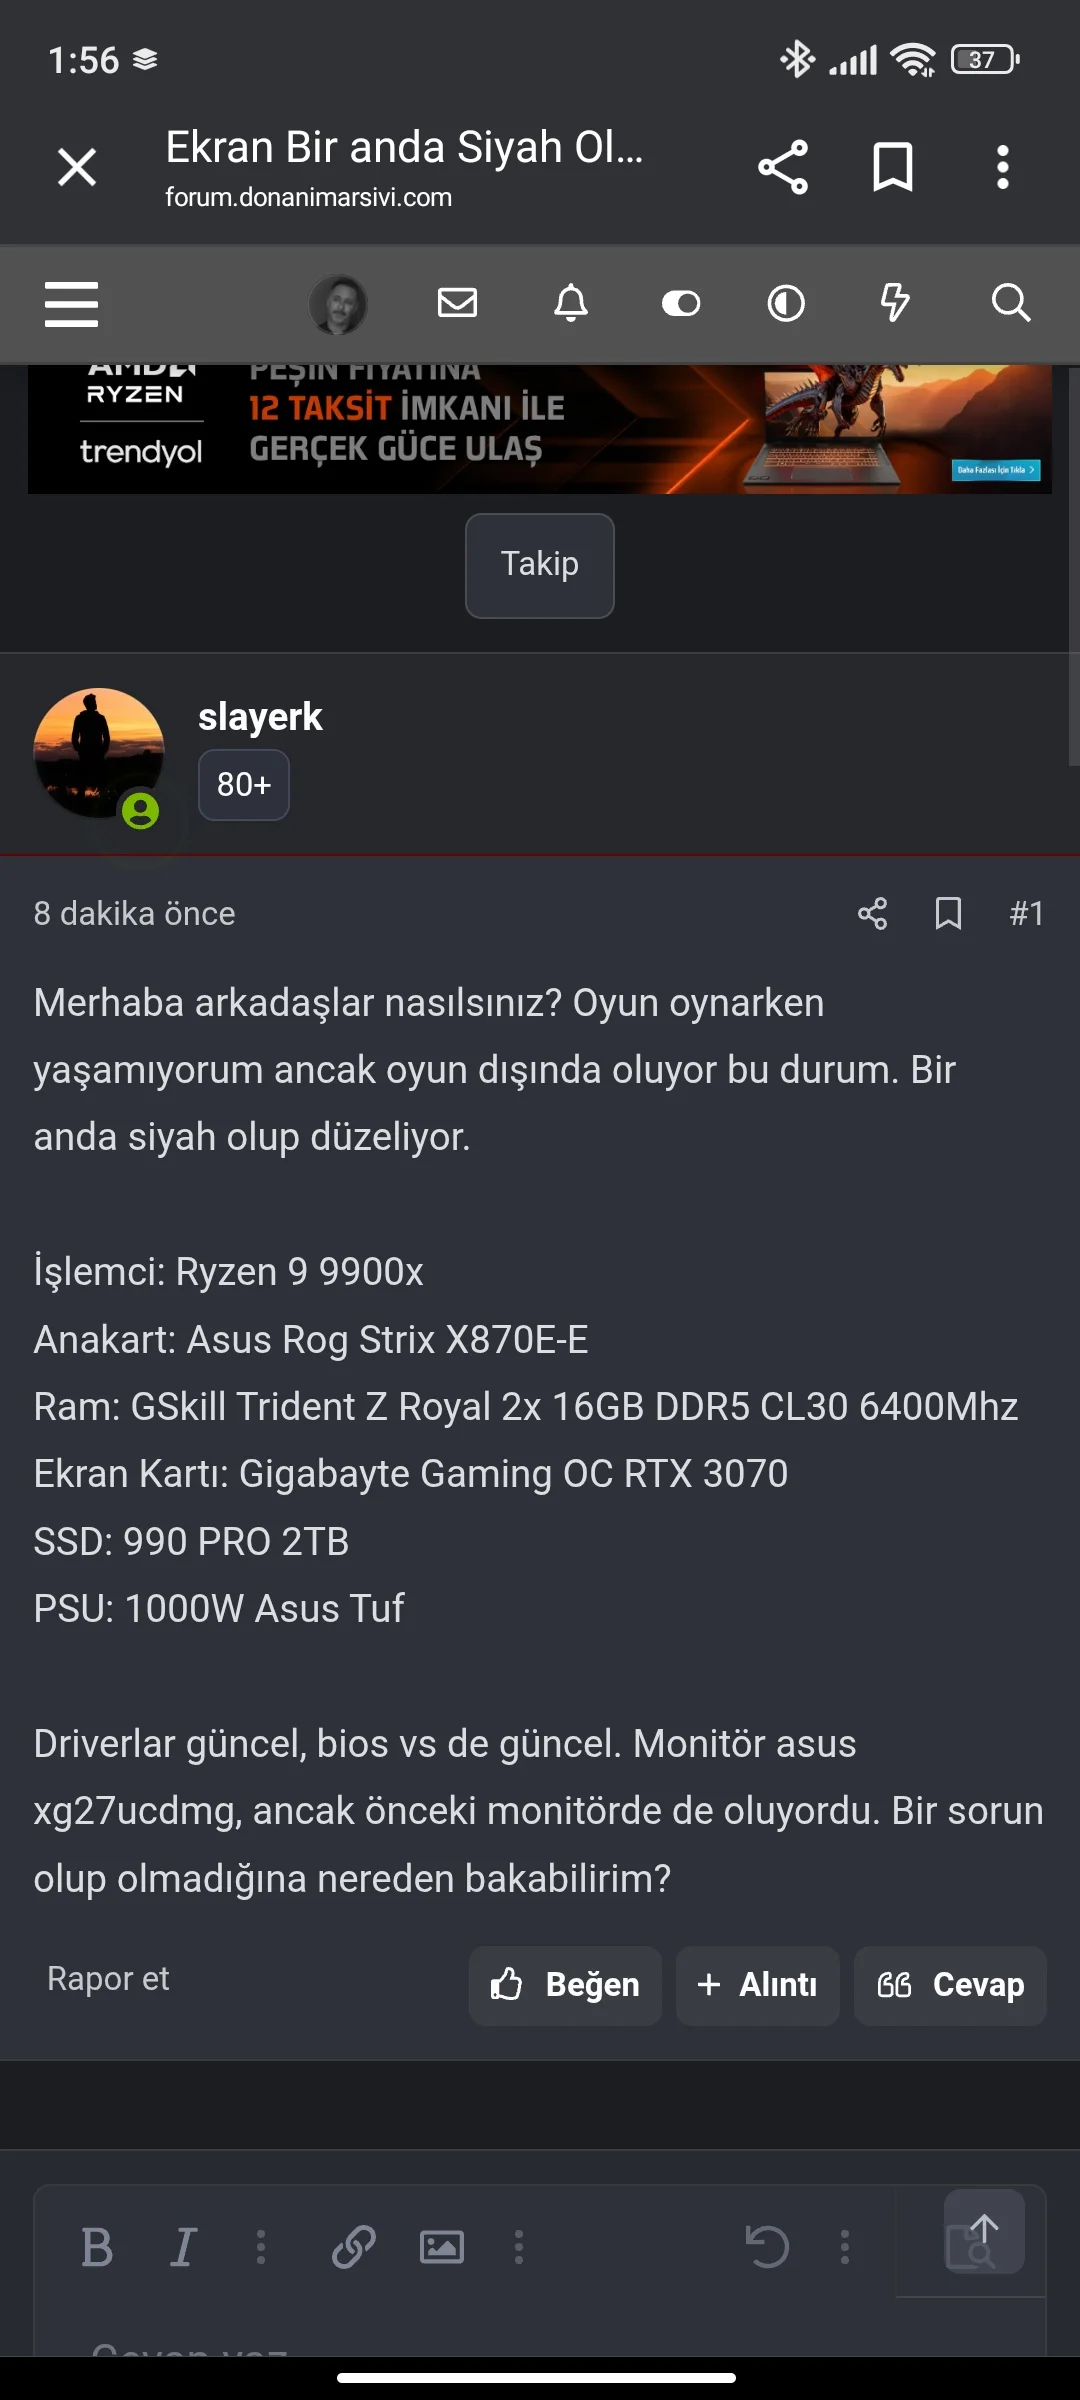1080x2400 pixels.
Task: Bookmark page using browser bookmark icon
Action: click(x=893, y=167)
